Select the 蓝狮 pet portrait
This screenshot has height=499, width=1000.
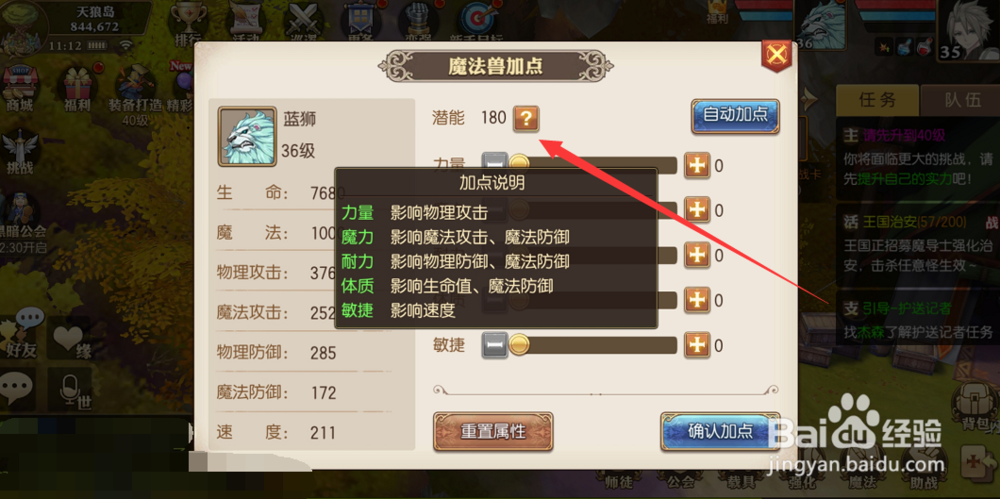[x=247, y=137]
